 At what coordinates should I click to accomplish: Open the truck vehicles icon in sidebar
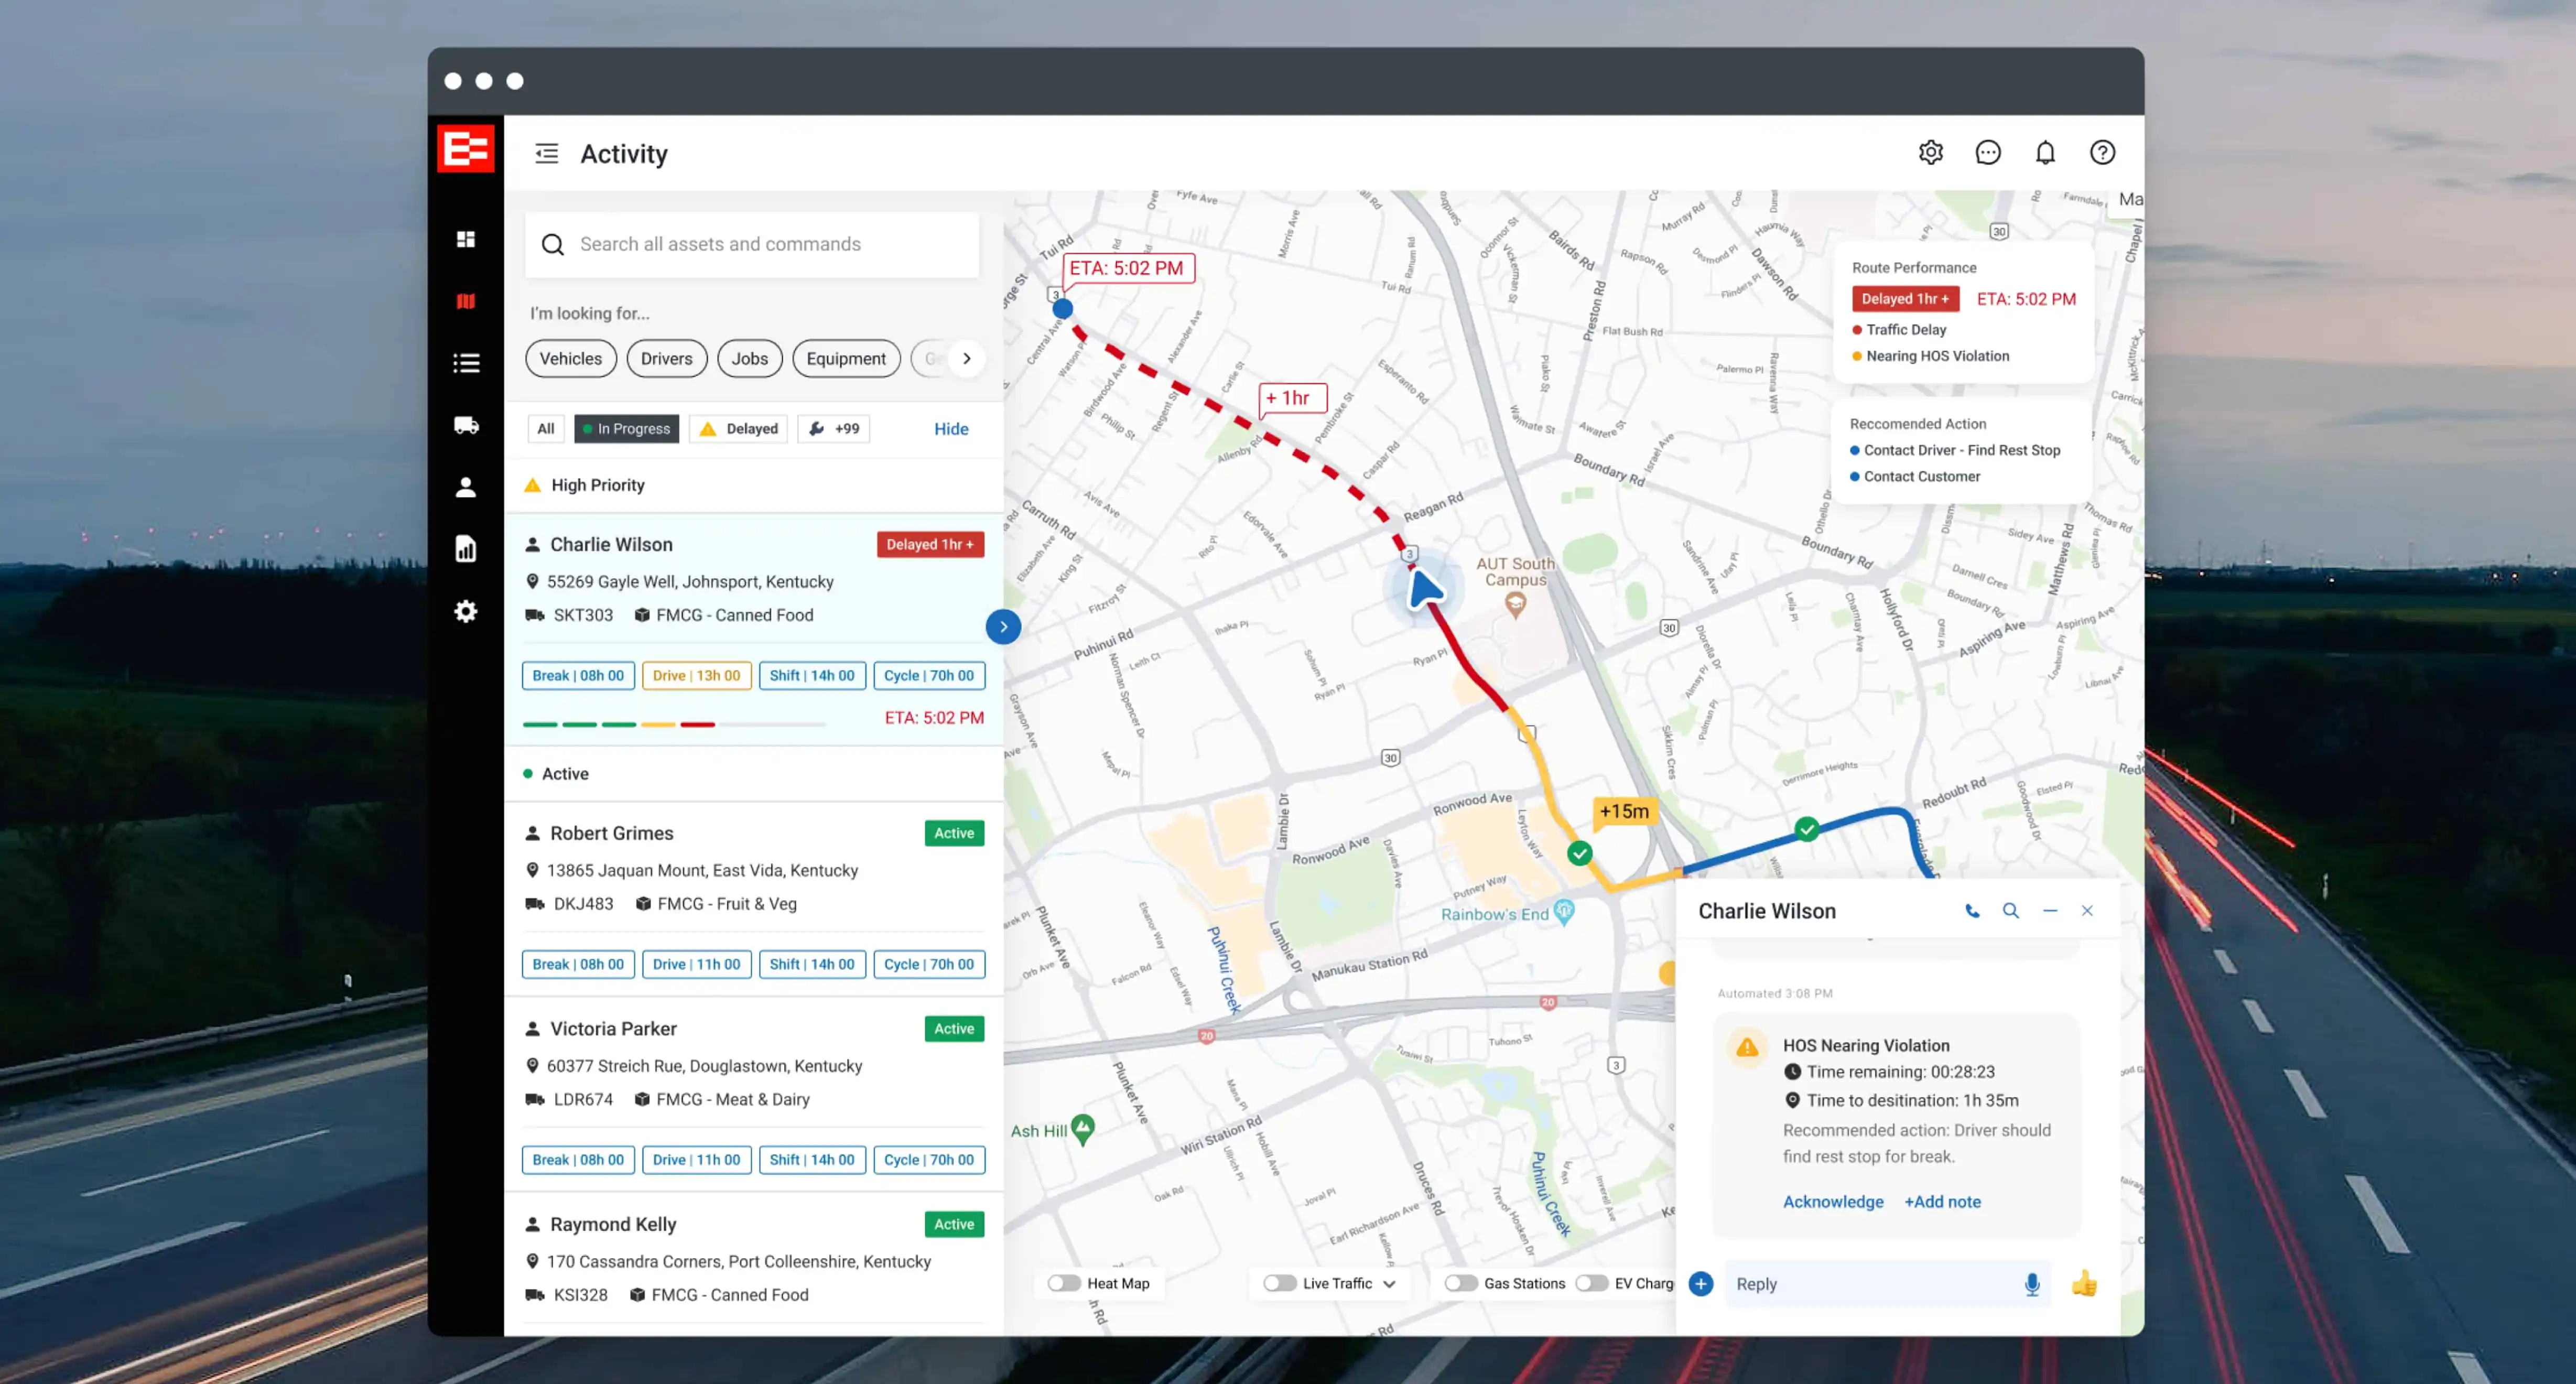(466, 425)
